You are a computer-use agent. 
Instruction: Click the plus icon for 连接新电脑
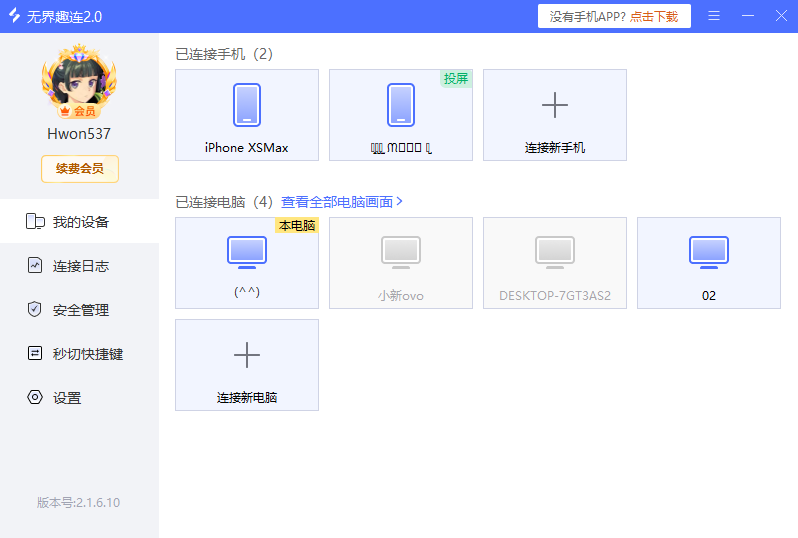tap(247, 355)
